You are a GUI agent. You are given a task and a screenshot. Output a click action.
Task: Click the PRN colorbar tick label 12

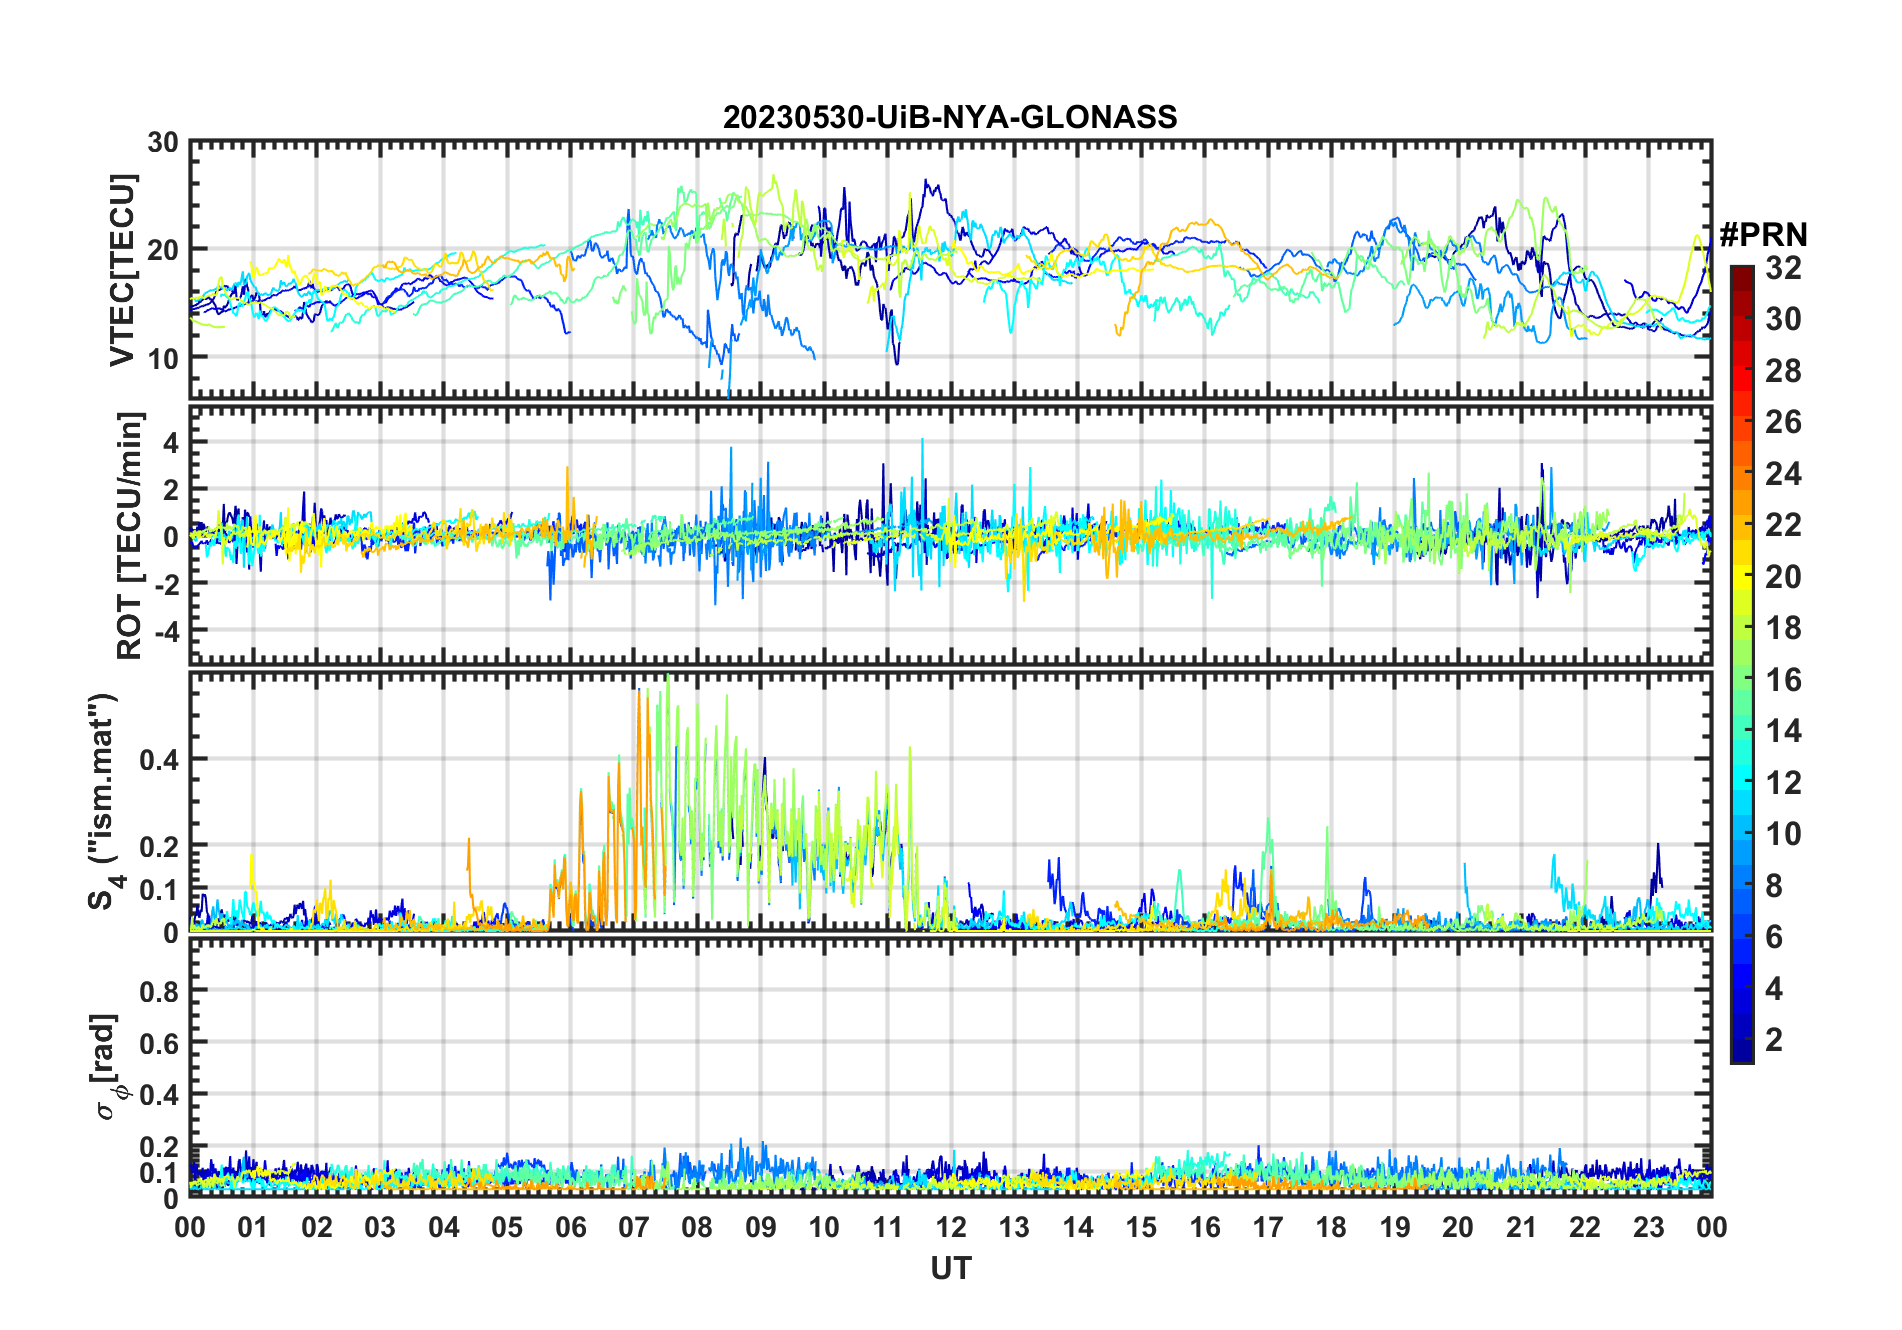[1783, 783]
